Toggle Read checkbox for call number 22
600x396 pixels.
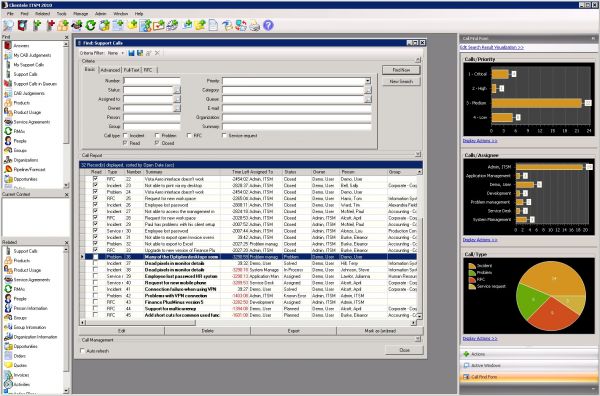pos(95,179)
